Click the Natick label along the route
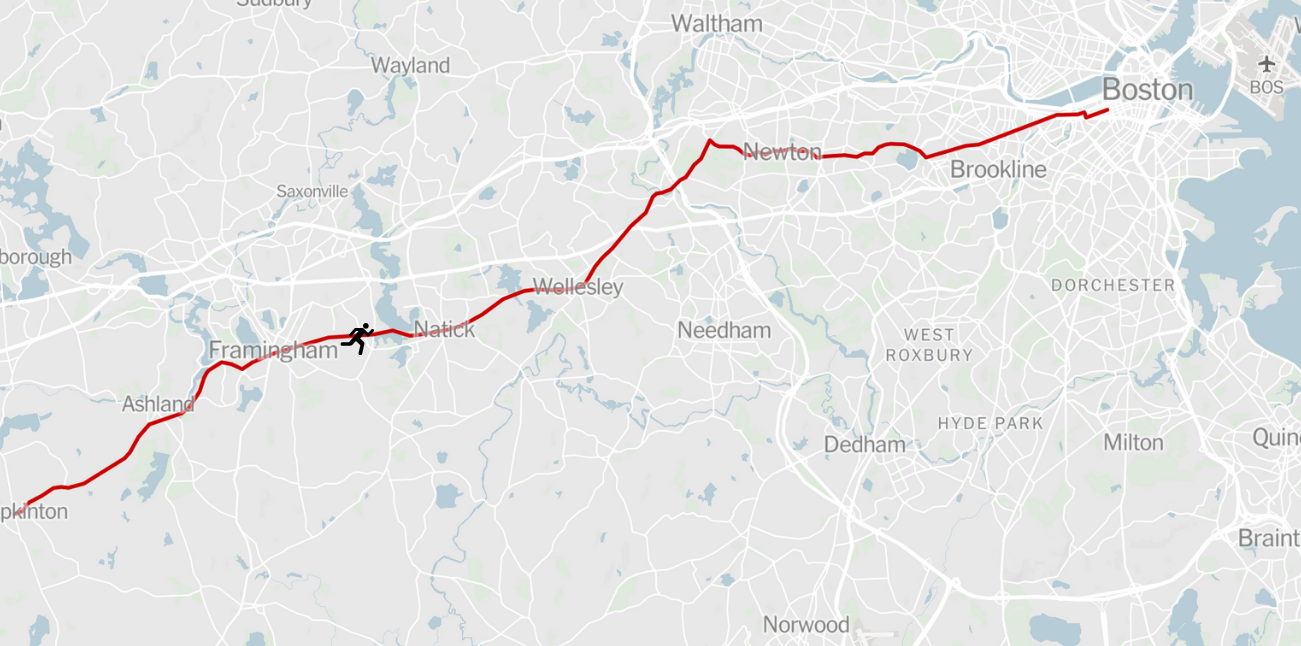The height and width of the screenshot is (646, 1301). pyautogui.click(x=444, y=328)
